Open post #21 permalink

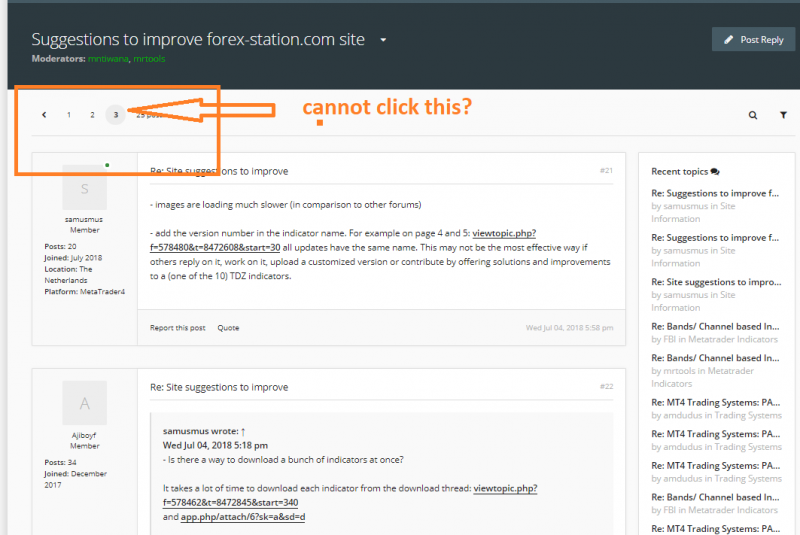point(606,170)
